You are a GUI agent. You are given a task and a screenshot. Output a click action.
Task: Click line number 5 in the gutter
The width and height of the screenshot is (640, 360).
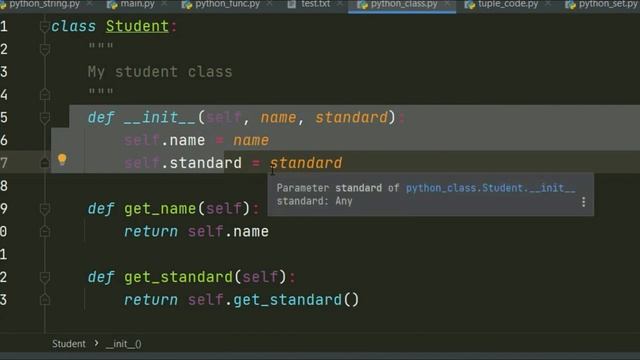click(4, 118)
